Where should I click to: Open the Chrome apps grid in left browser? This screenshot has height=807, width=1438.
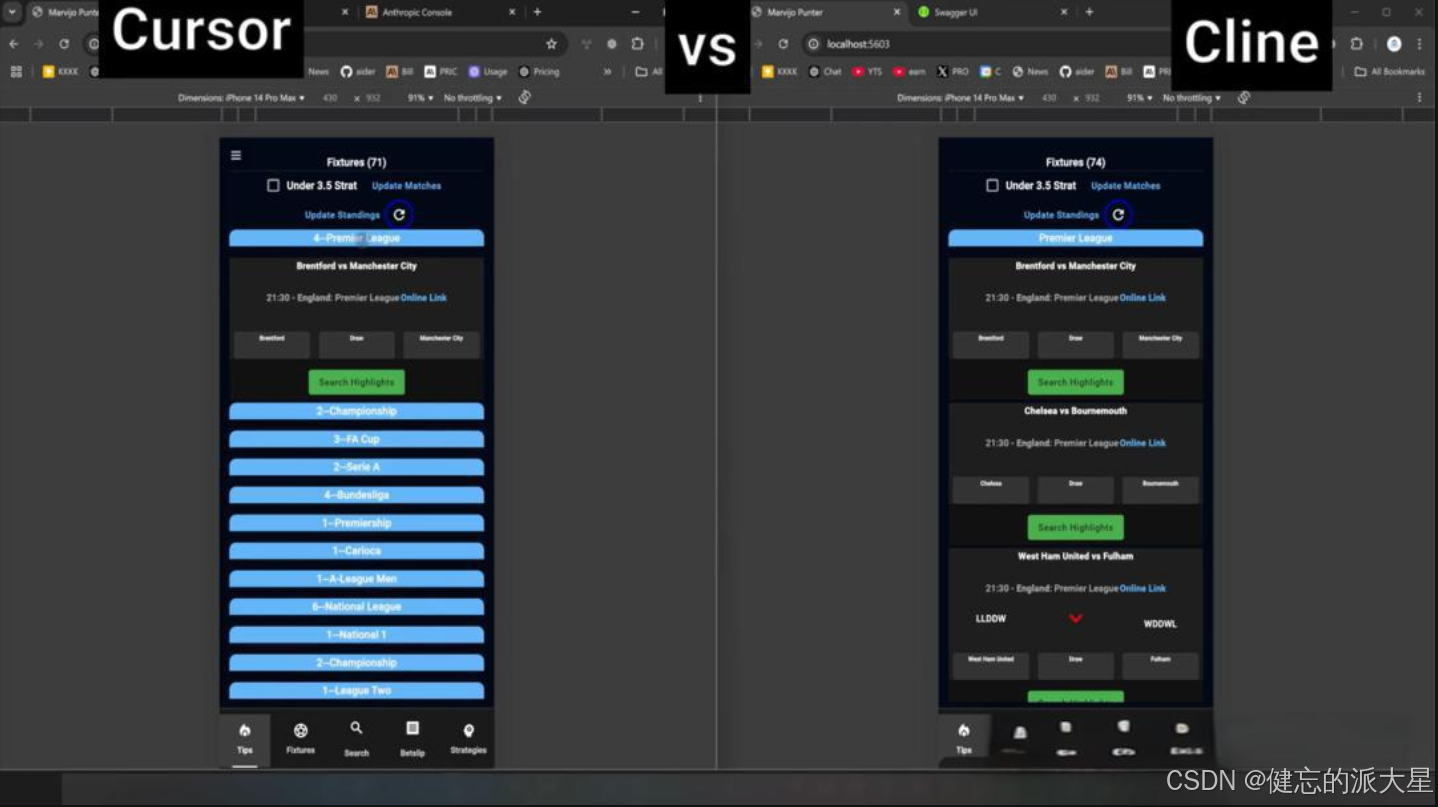[16, 72]
